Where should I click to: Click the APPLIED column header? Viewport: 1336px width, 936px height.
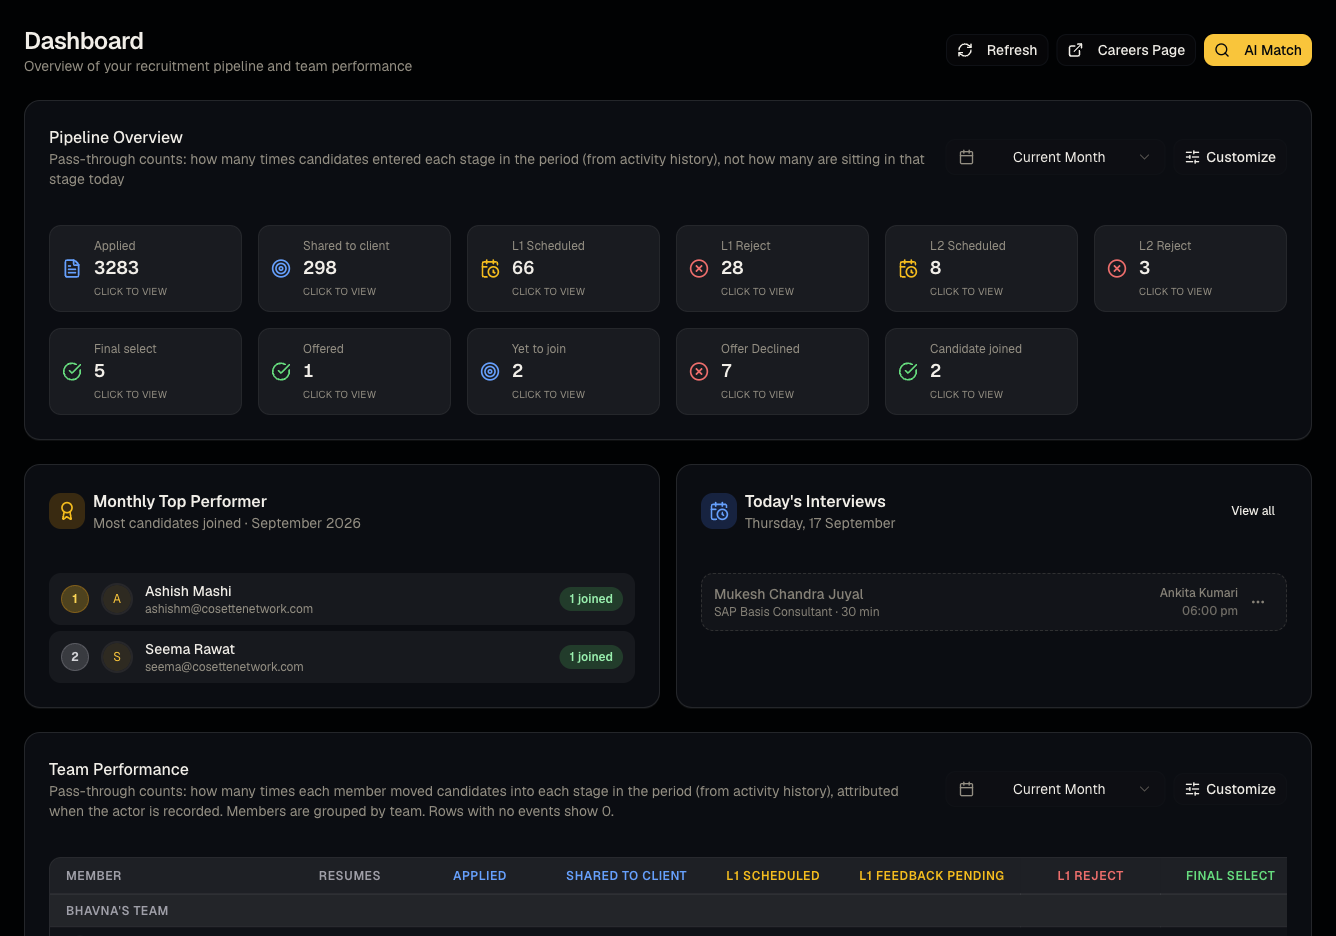pos(480,876)
